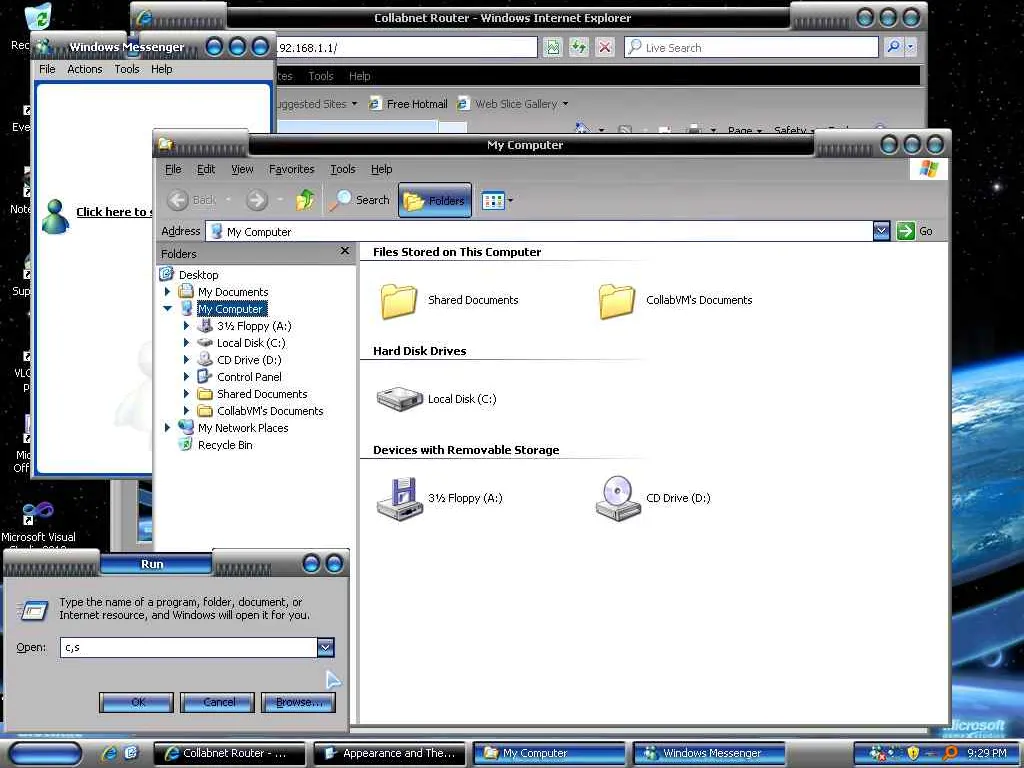
Task: Expand My Documents in folder tree
Action: 167,292
